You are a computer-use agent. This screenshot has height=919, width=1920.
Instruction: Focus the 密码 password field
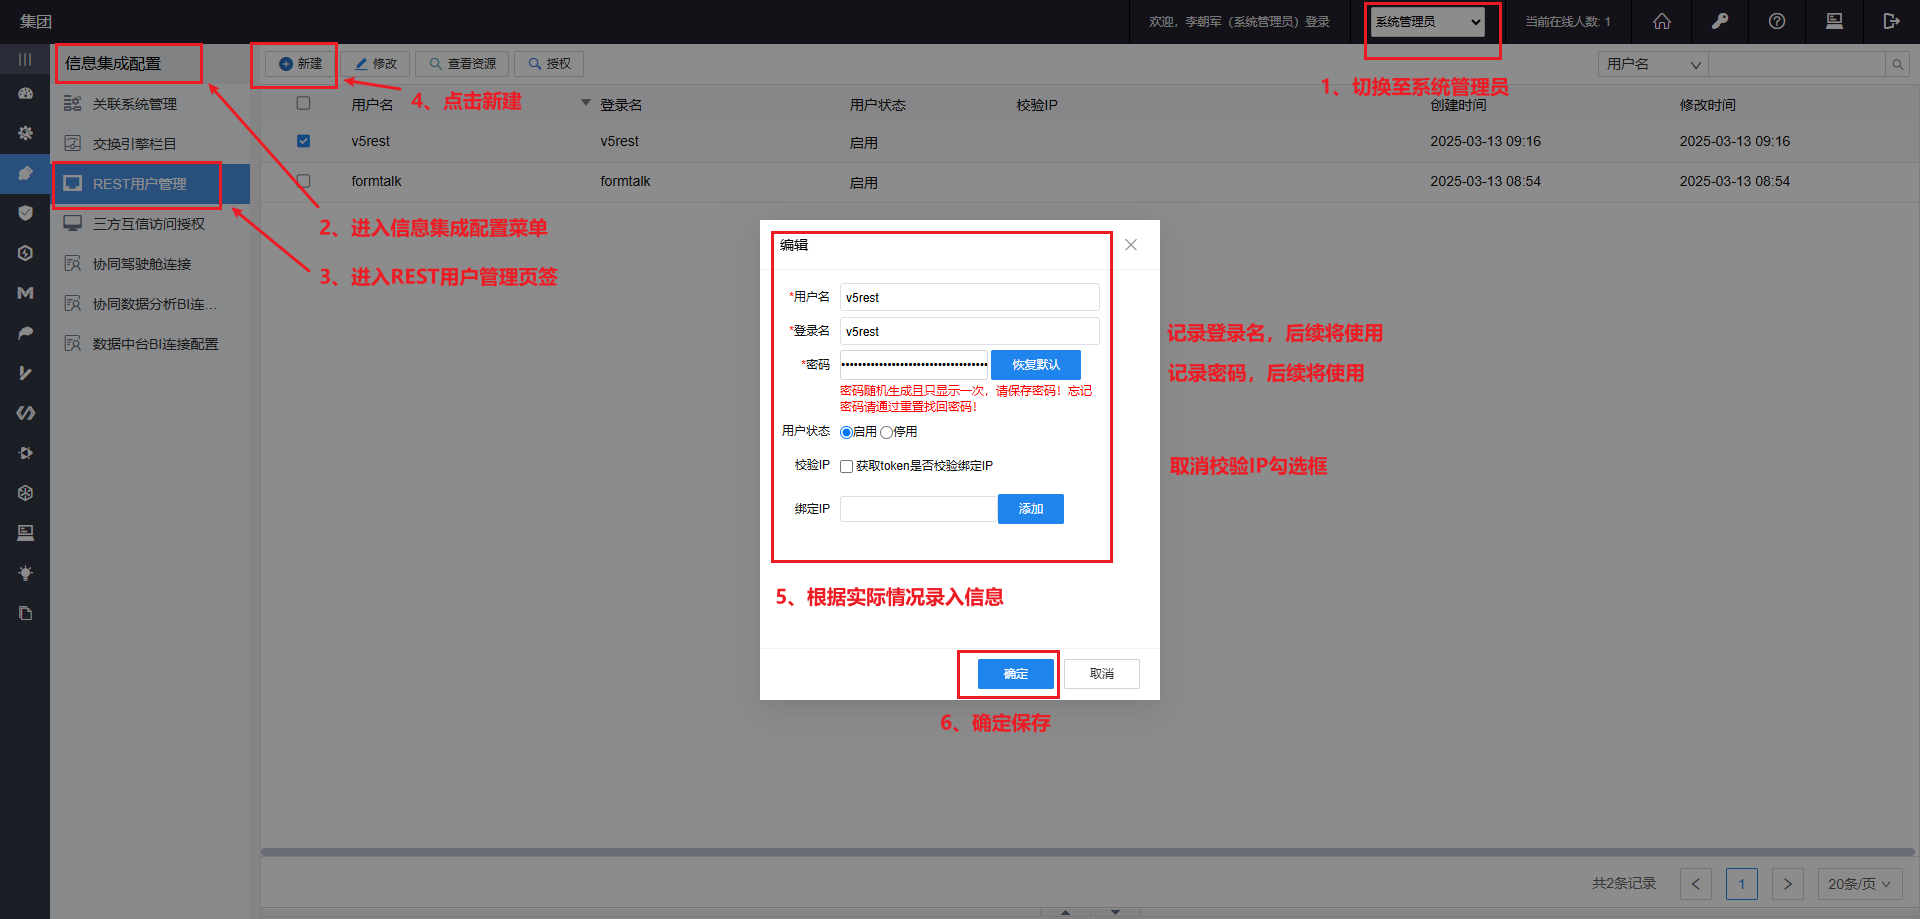(x=914, y=365)
